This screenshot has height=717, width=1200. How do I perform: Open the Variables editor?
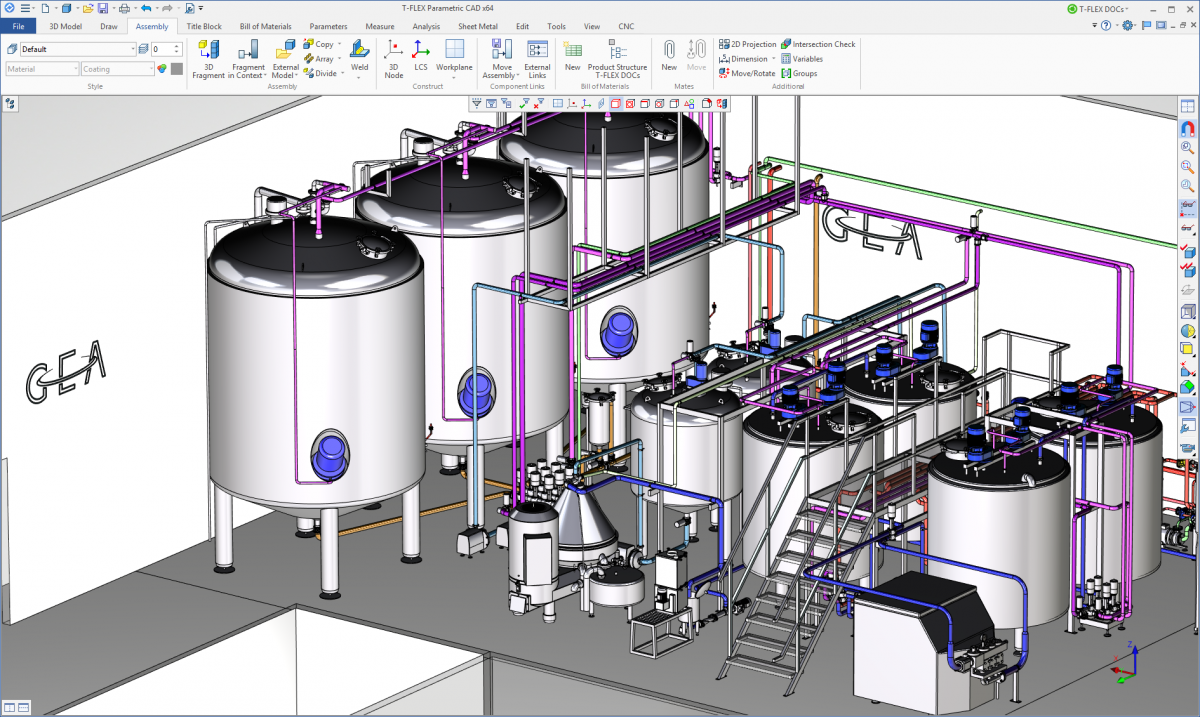pyautogui.click(x=802, y=59)
